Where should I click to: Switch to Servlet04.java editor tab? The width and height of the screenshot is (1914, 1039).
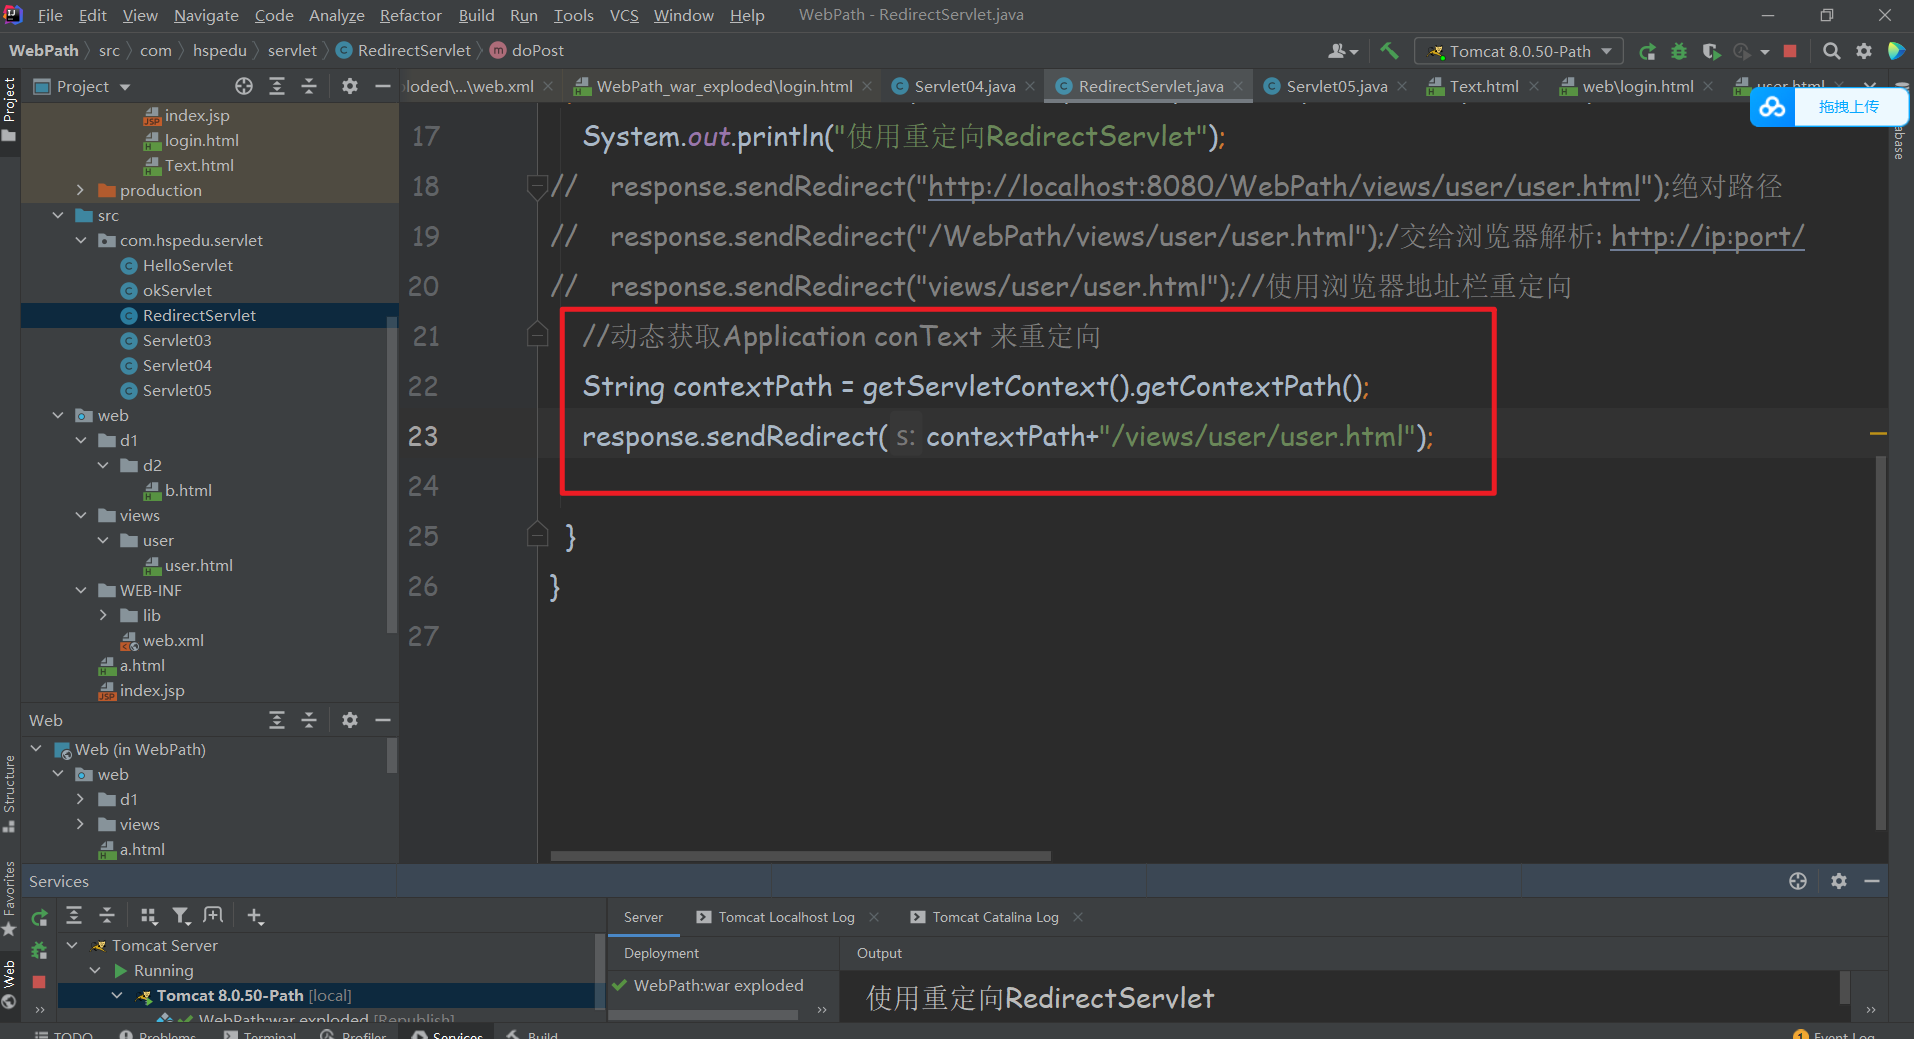(964, 86)
